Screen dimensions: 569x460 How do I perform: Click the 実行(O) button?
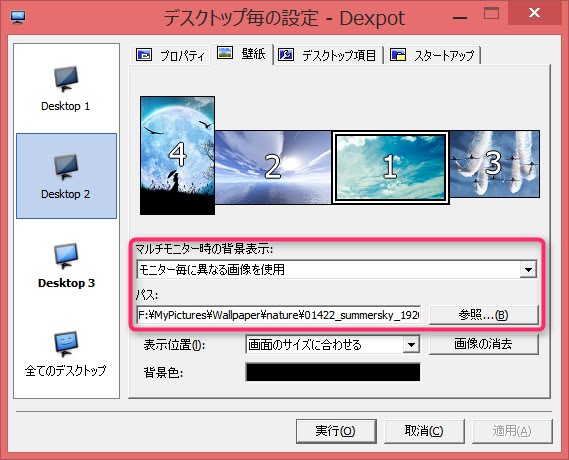336,431
